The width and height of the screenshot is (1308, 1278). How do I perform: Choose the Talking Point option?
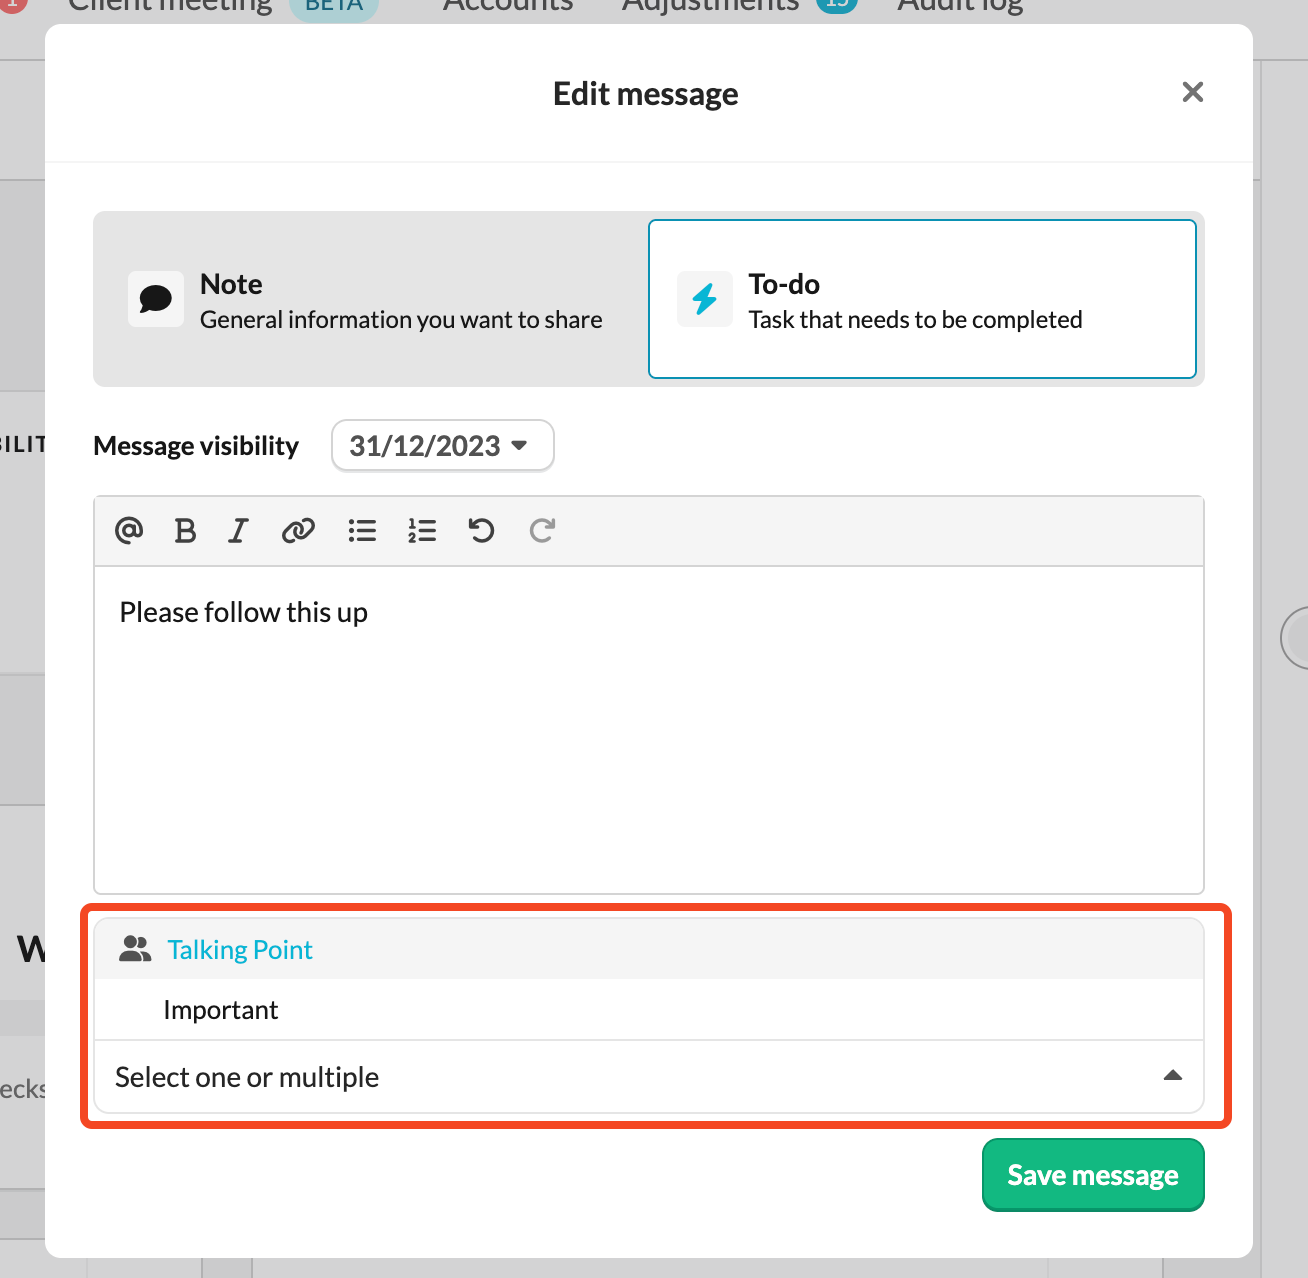click(240, 950)
